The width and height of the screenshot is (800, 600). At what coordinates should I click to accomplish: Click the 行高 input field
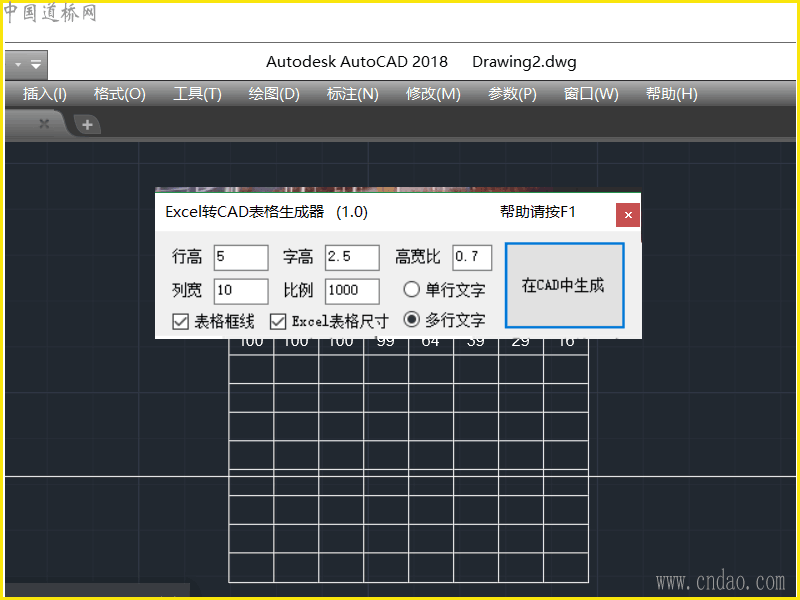click(x=241, y=257)
